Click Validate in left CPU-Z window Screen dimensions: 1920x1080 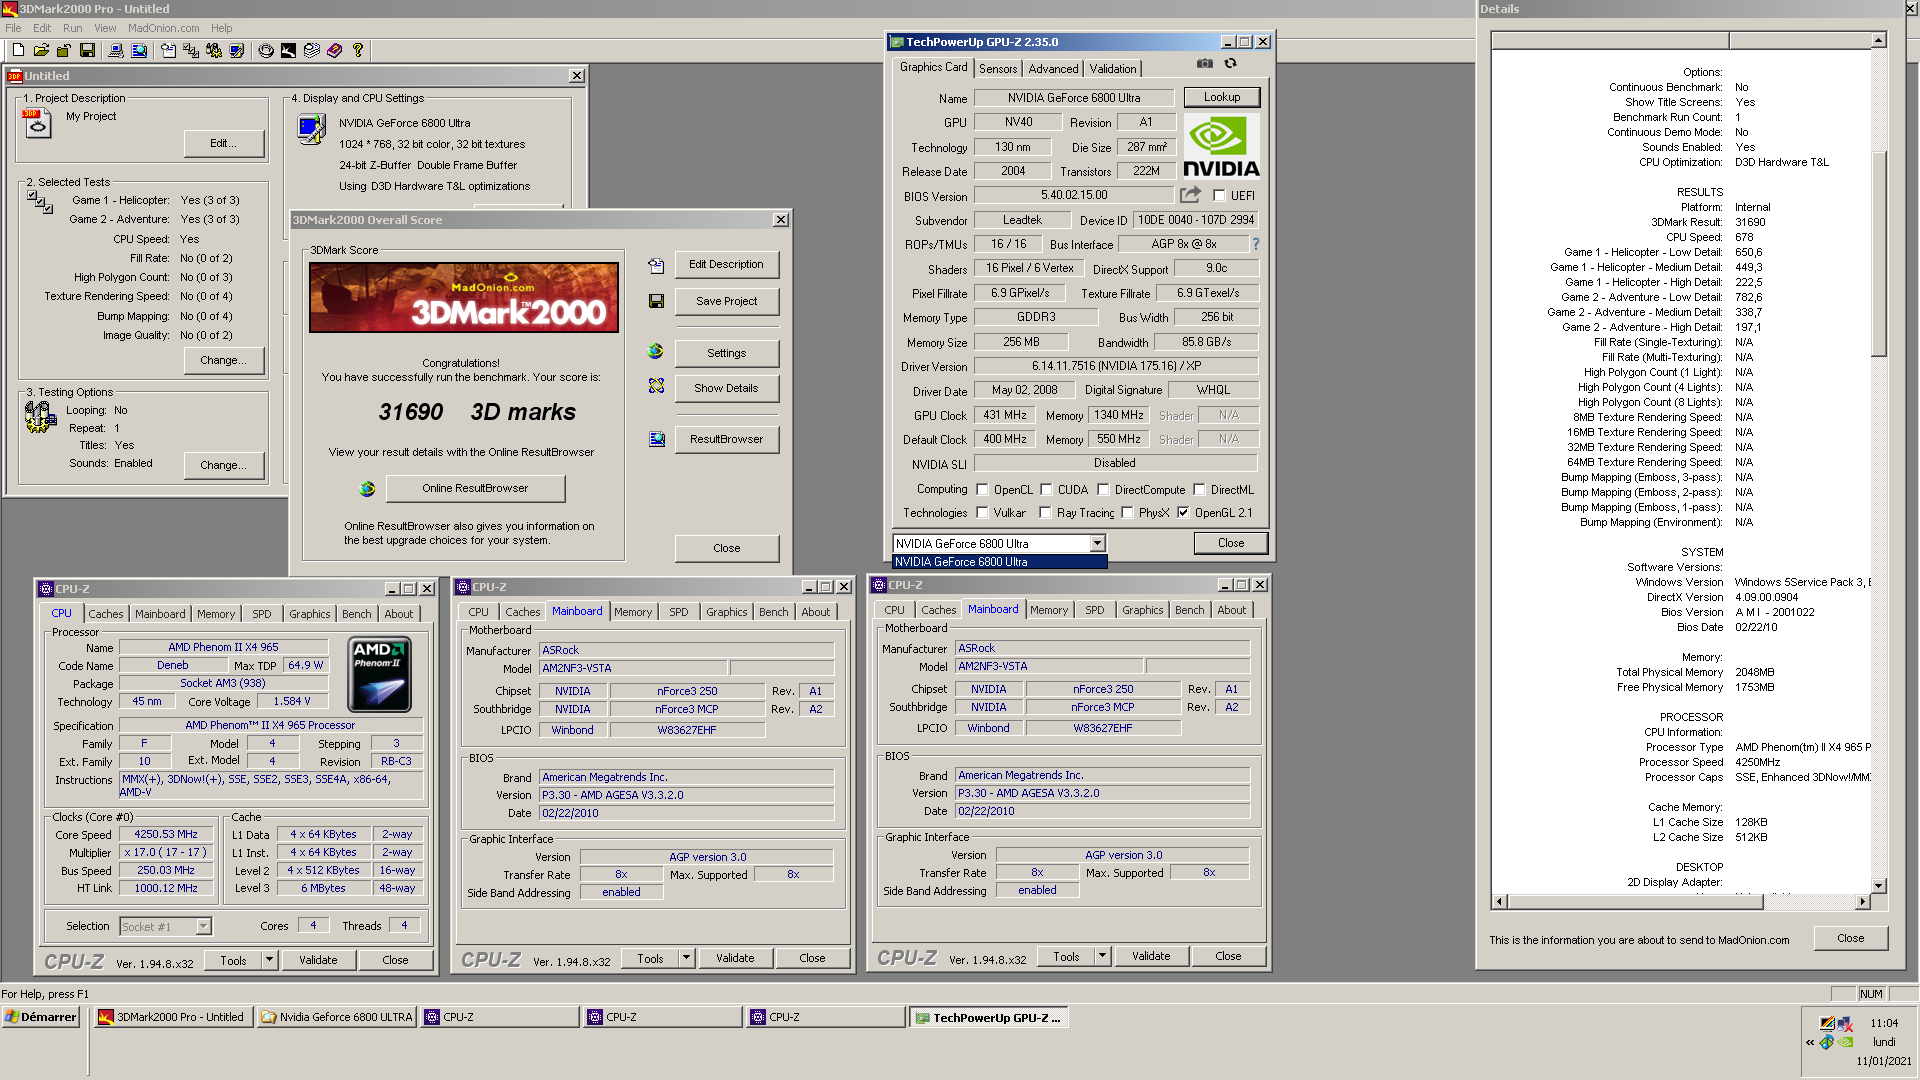click(x=318, y=960)
